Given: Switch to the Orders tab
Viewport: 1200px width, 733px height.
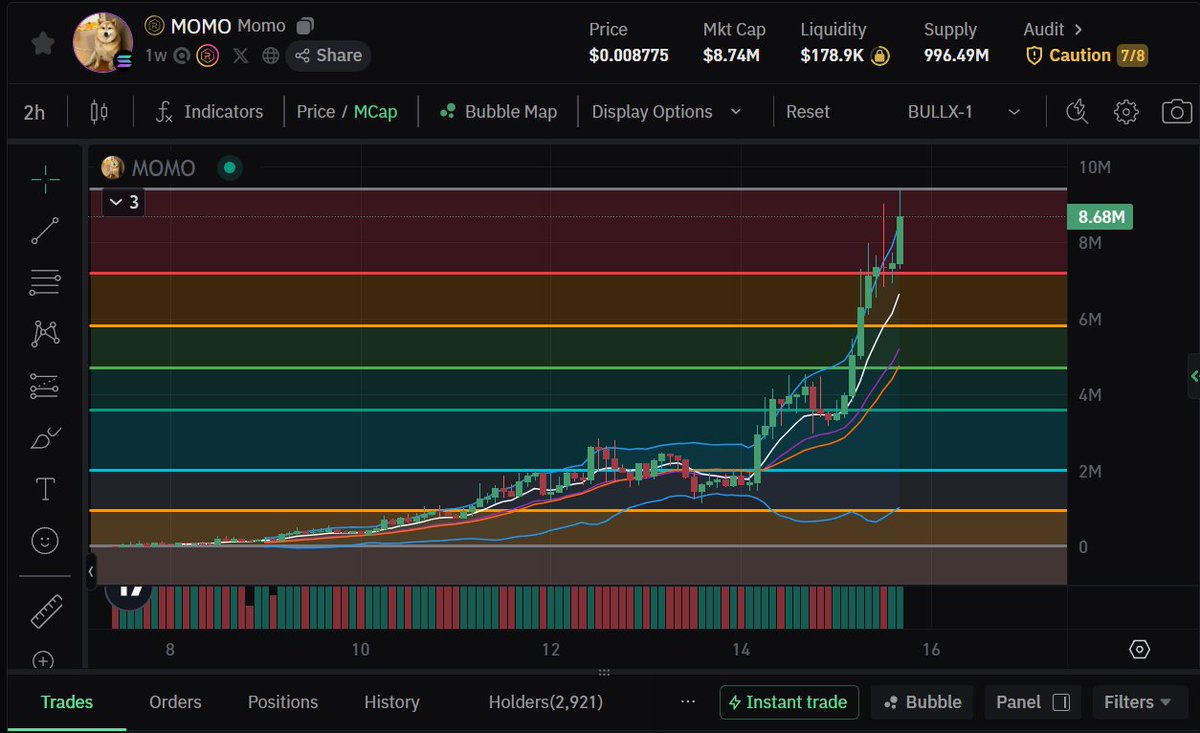Looking at the screenshot, I should [x=175, y=702].
